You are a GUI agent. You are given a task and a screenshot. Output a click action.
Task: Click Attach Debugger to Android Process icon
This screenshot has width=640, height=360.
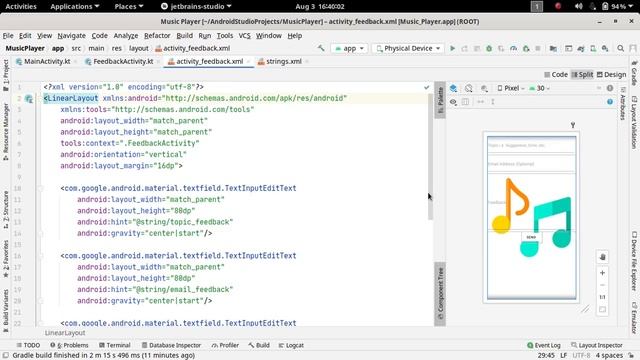(526, 48)
